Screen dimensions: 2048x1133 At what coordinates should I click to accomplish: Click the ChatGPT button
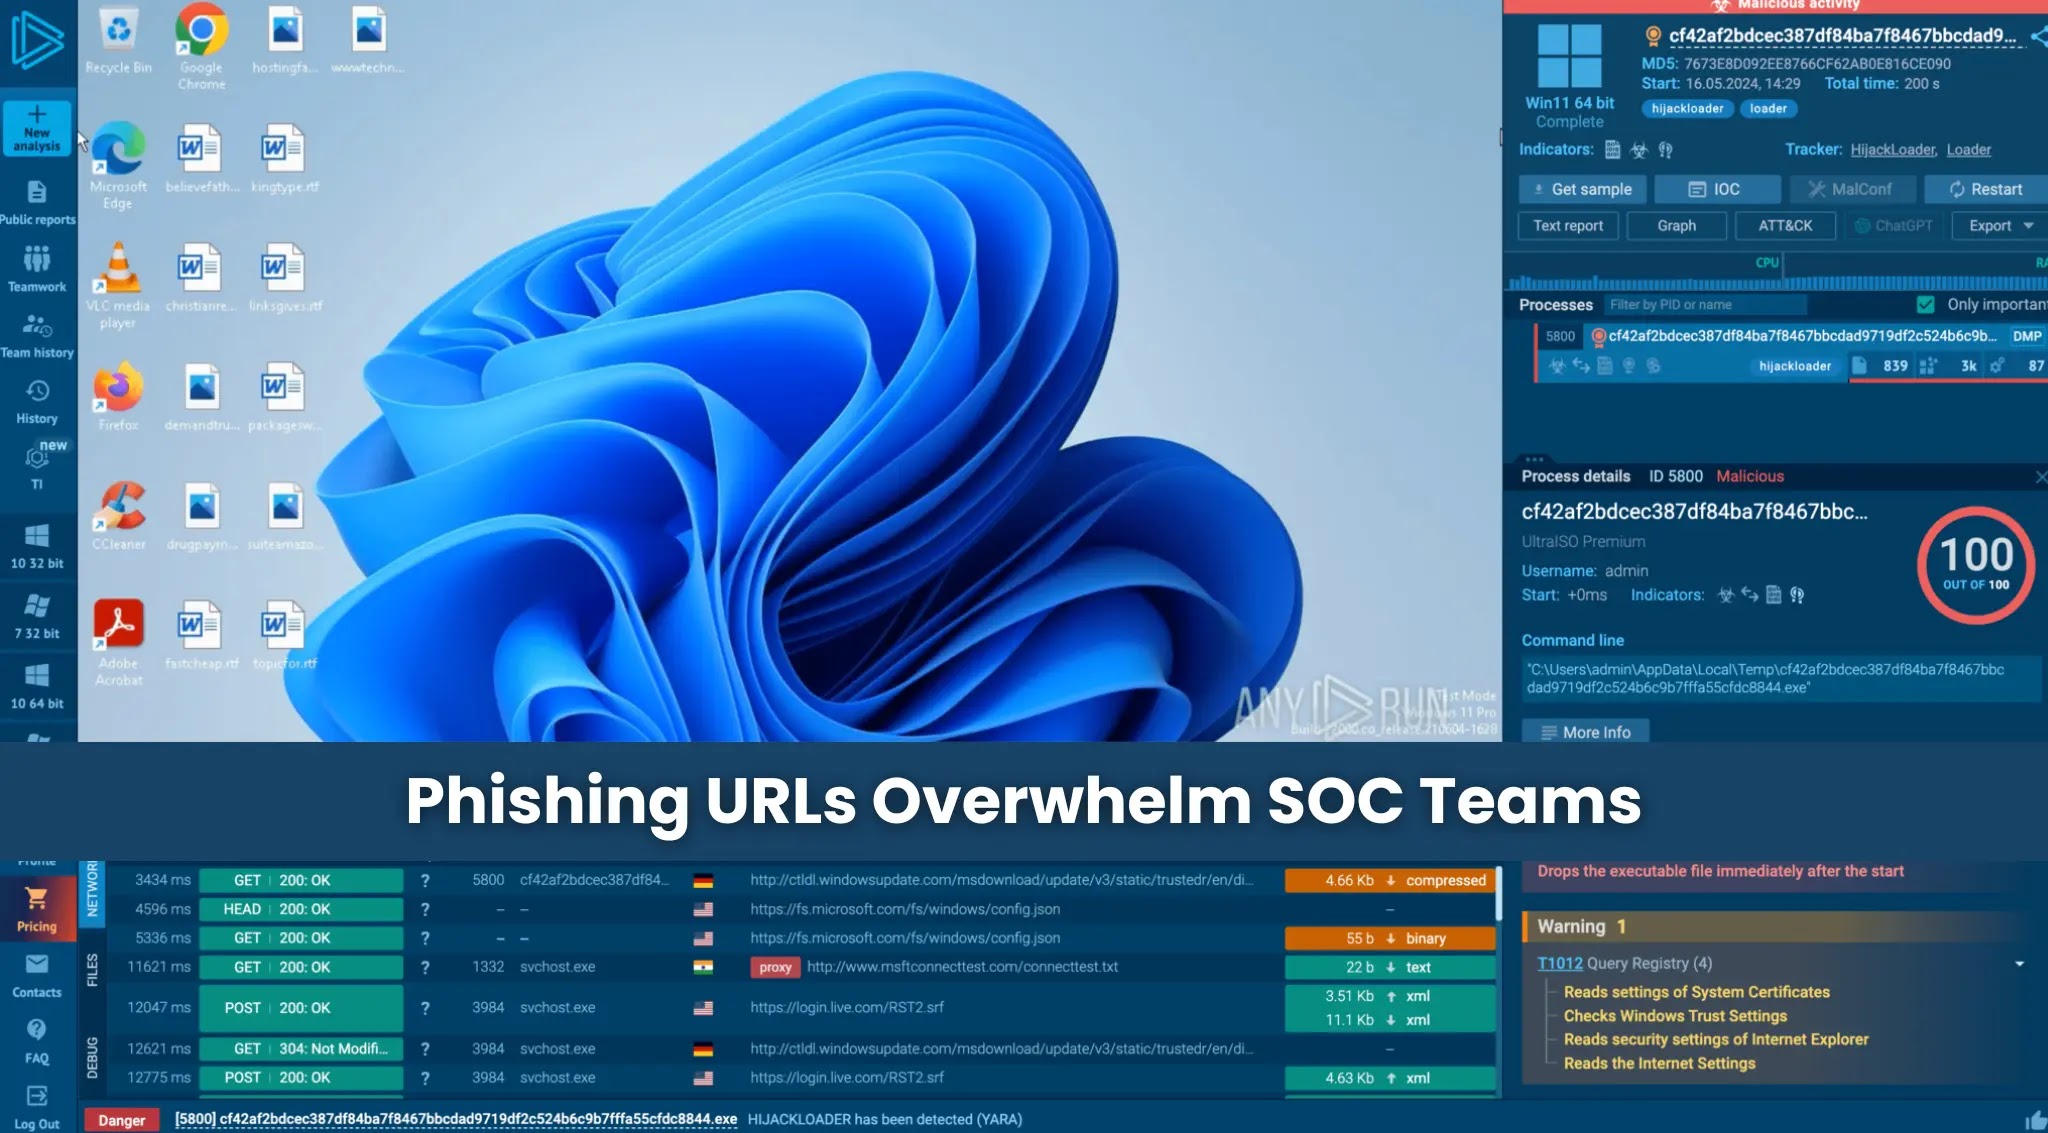coord(1893,226)
